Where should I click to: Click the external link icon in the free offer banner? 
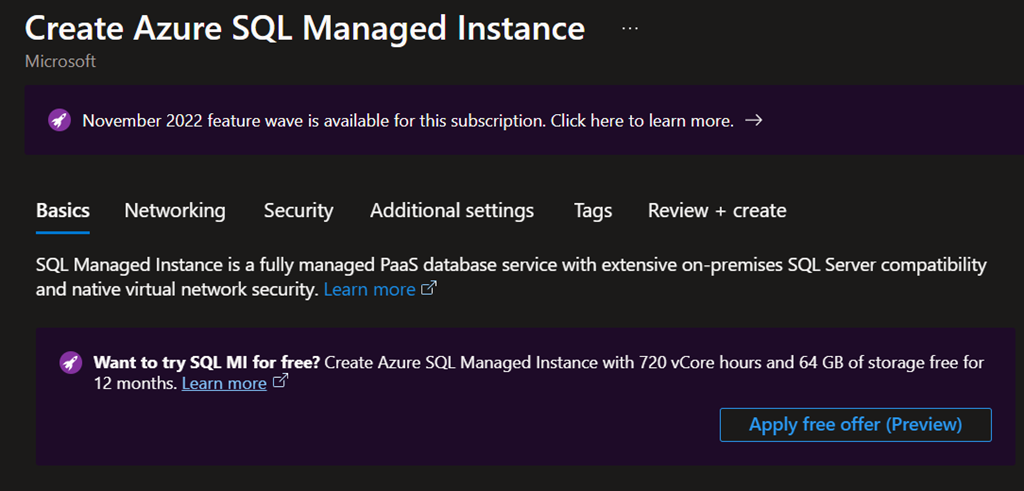[x=281, y=382]
